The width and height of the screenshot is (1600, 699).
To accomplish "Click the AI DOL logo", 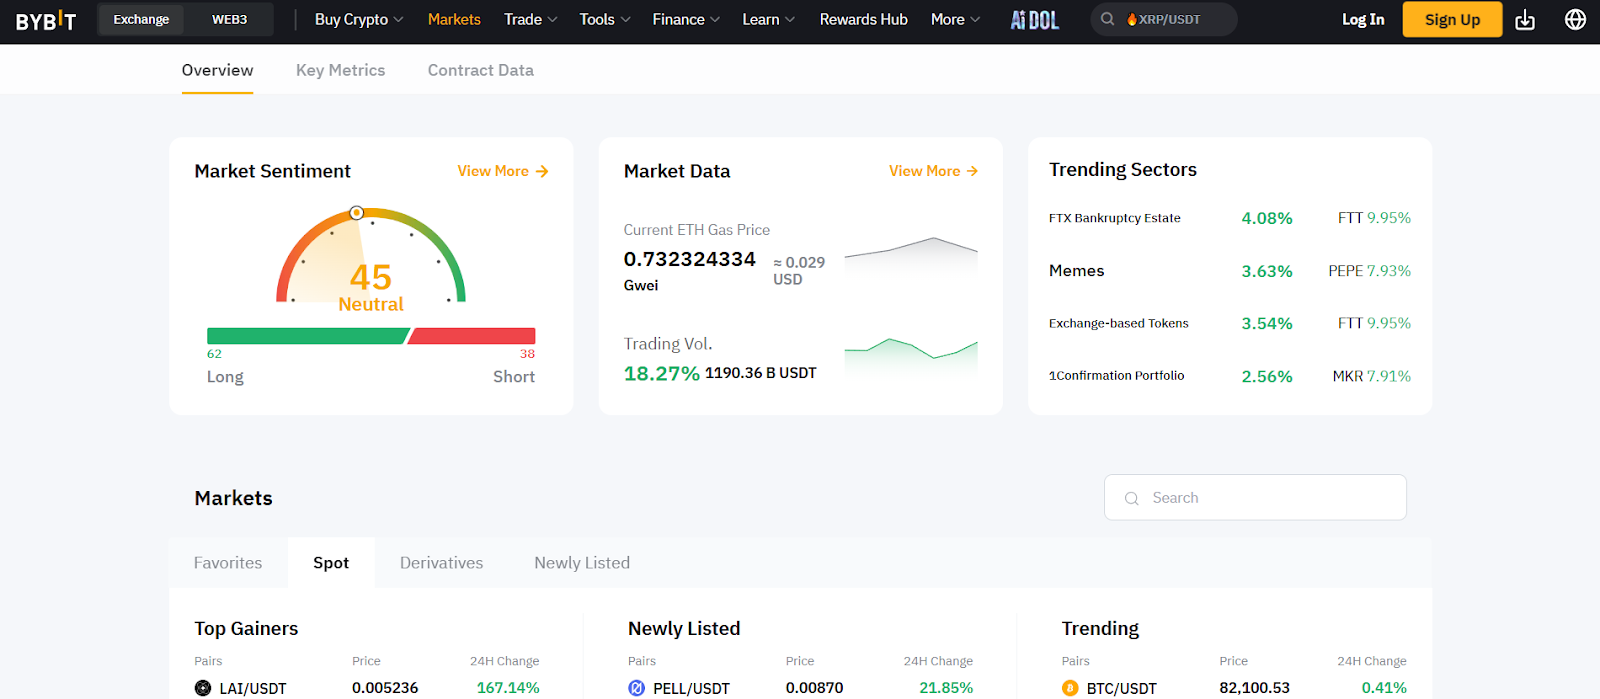I will [x=1034, y=20].
